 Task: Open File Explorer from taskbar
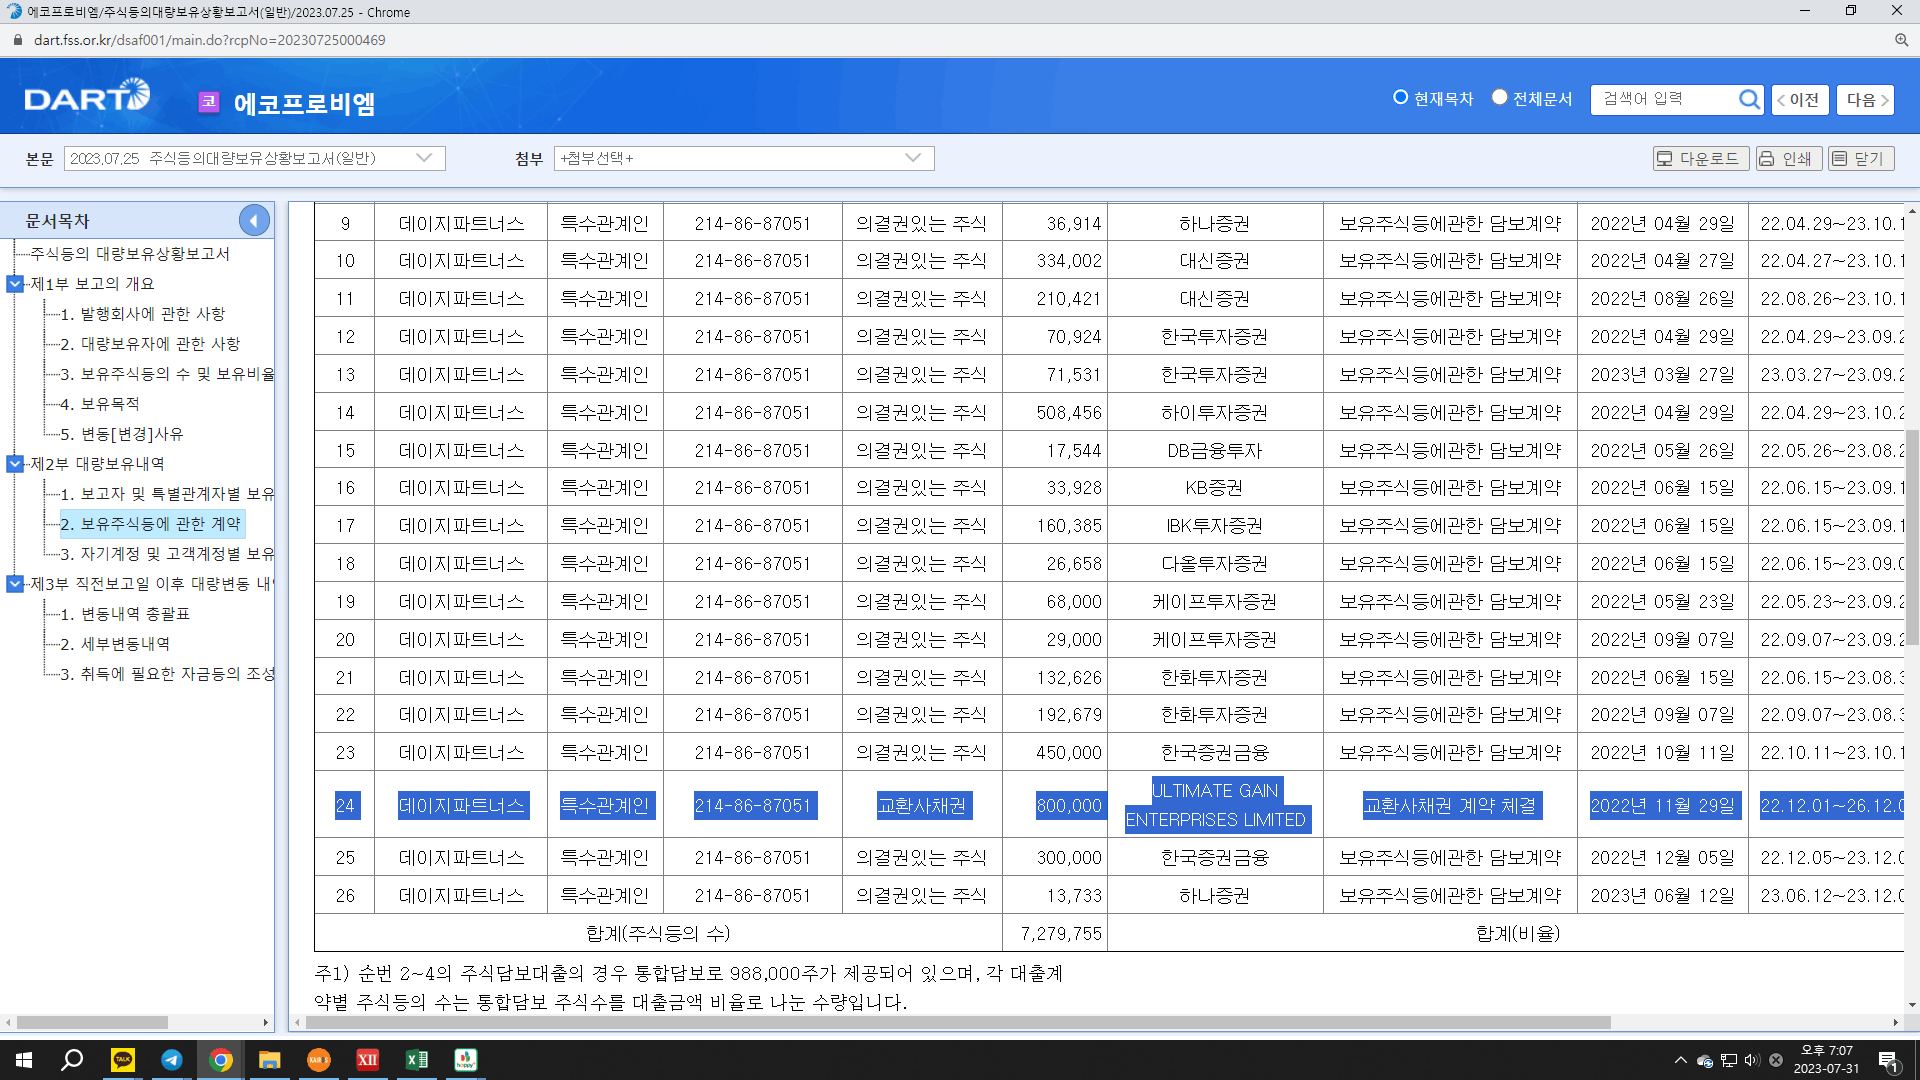point(269,1060)
